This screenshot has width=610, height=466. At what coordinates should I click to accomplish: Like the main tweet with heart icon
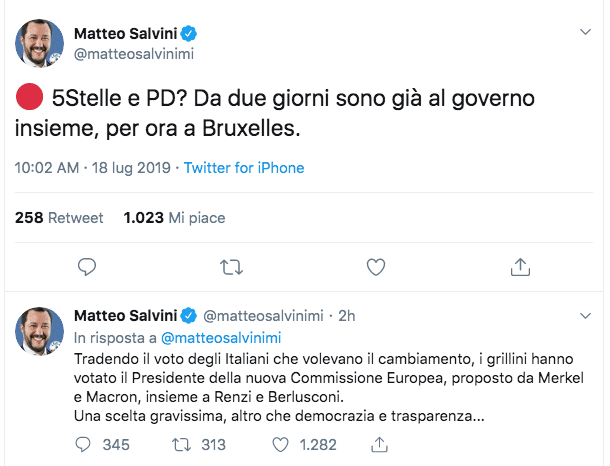coord(376,267)
